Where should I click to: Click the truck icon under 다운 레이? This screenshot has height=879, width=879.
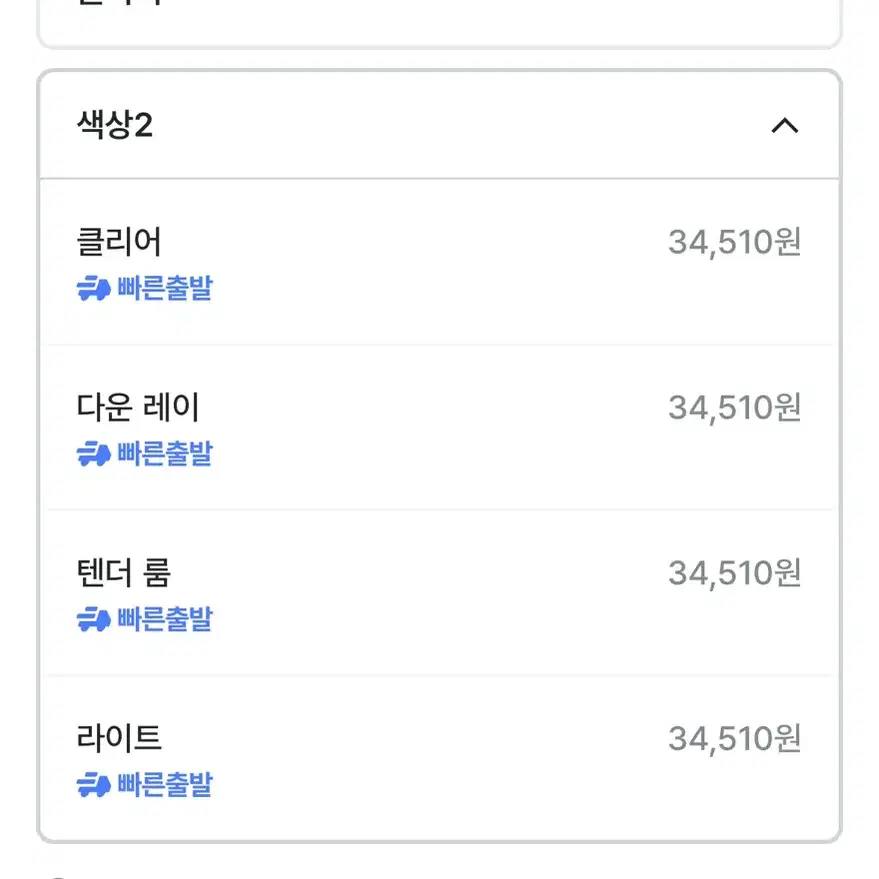coord(94,454)
